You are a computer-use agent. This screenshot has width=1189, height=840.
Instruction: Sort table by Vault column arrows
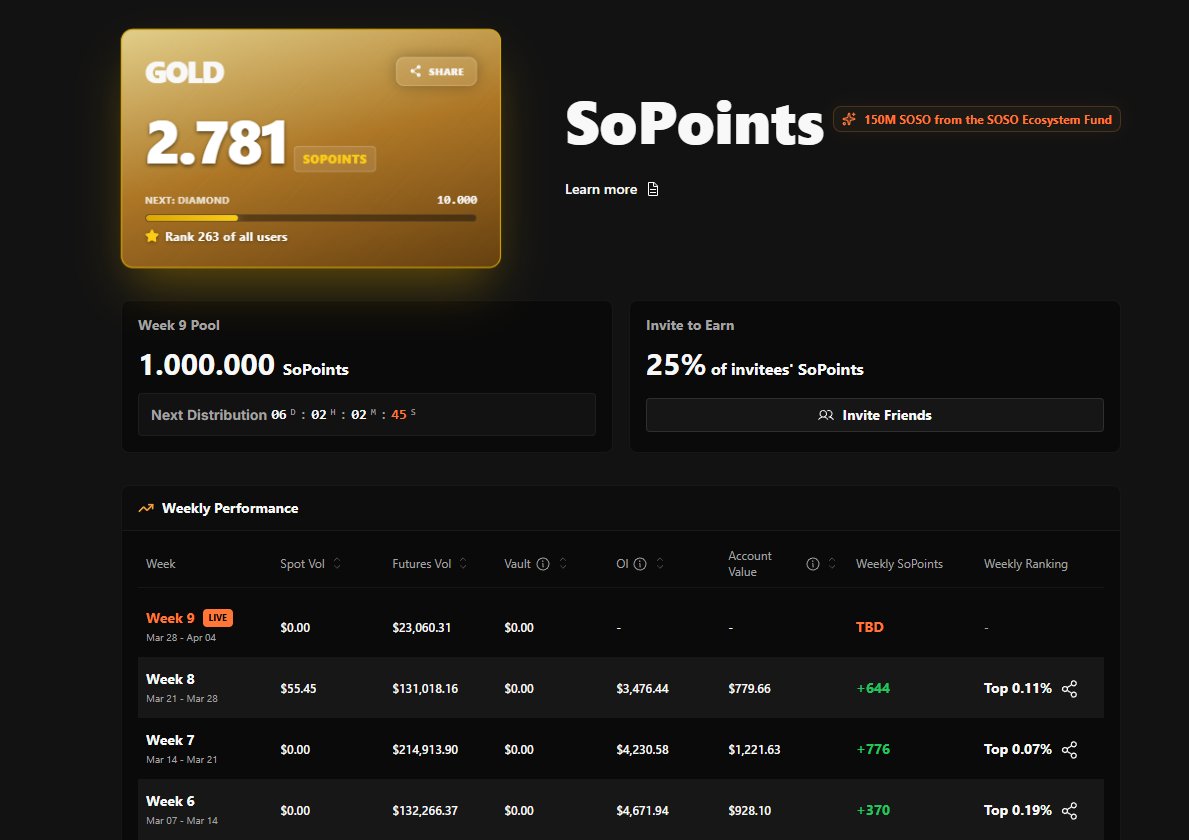pyautogui.click(x=563, y=563)
